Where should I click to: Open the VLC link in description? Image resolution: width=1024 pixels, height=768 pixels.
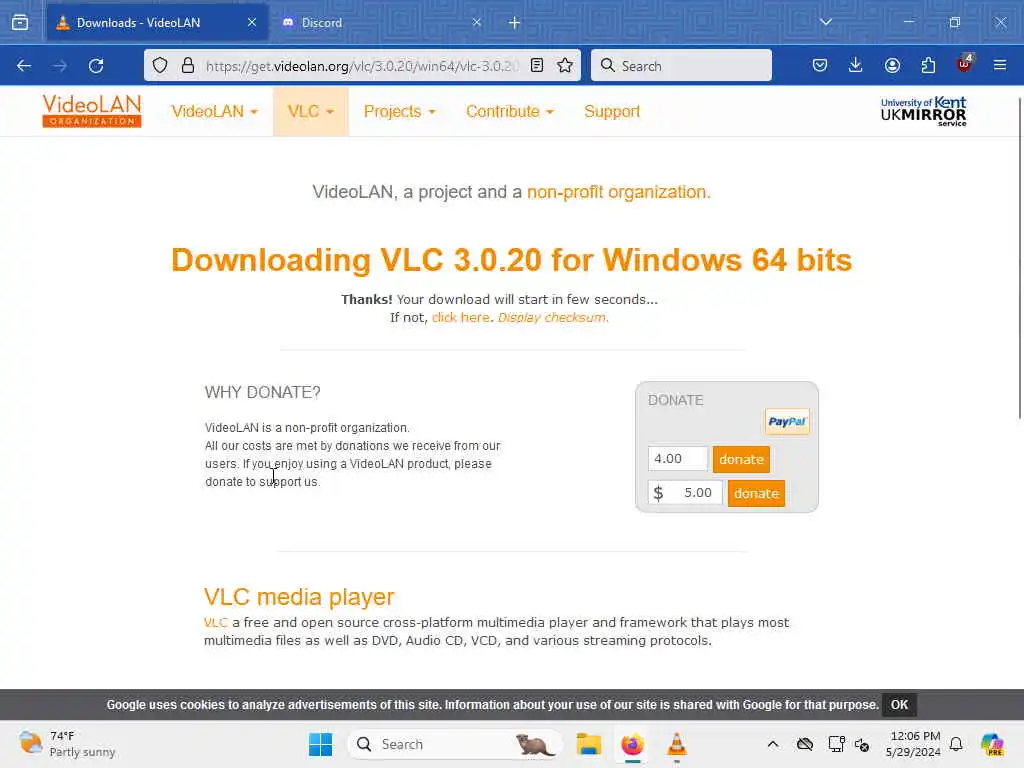[216, 622]
